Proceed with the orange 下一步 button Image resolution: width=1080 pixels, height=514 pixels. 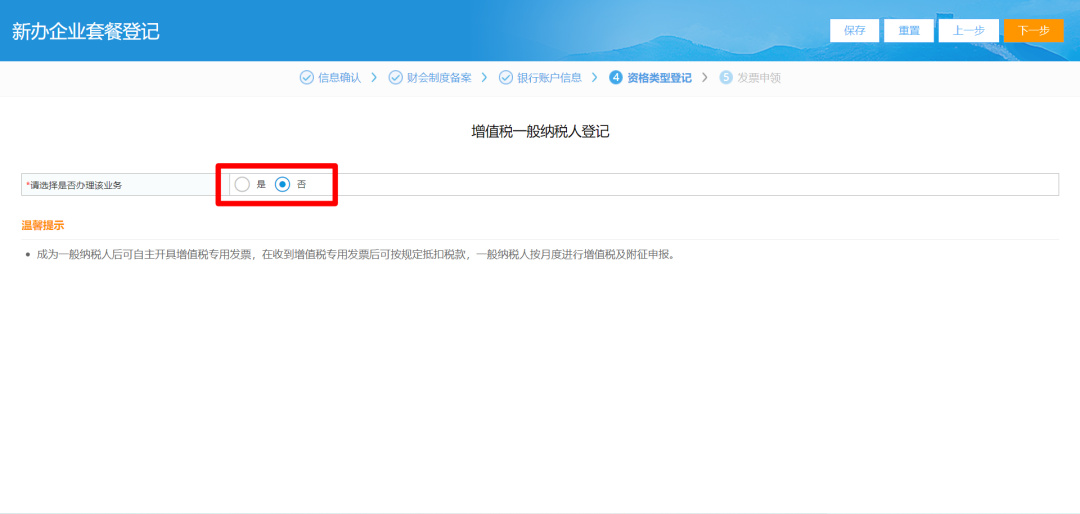click(x=1033, y=30)
